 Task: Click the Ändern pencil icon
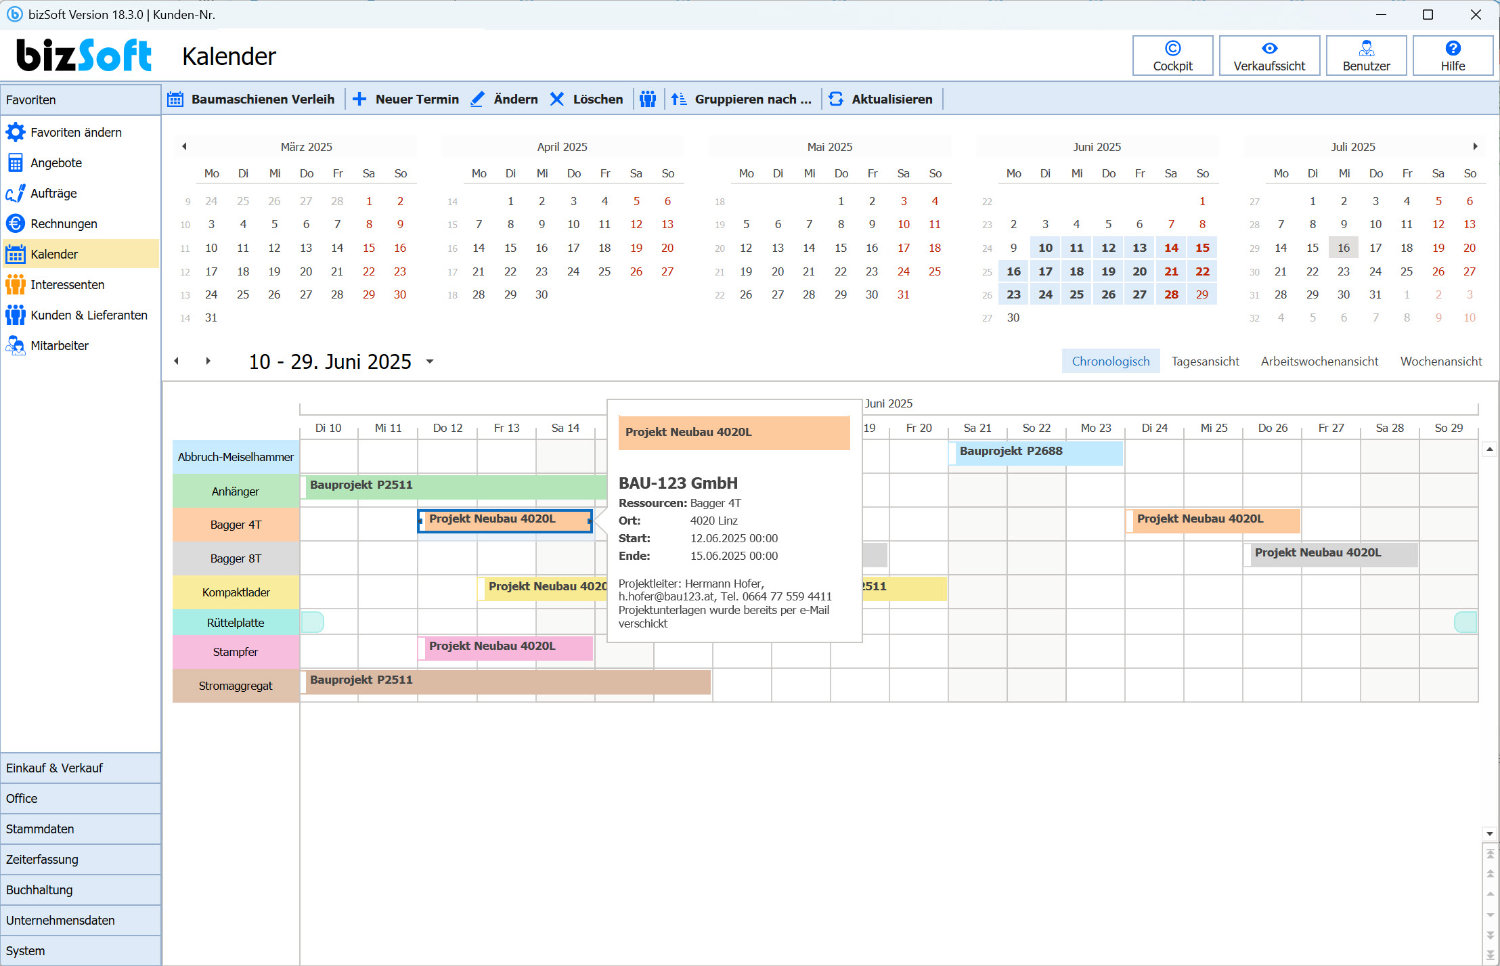pyautogui.click(x=478, y=99)
